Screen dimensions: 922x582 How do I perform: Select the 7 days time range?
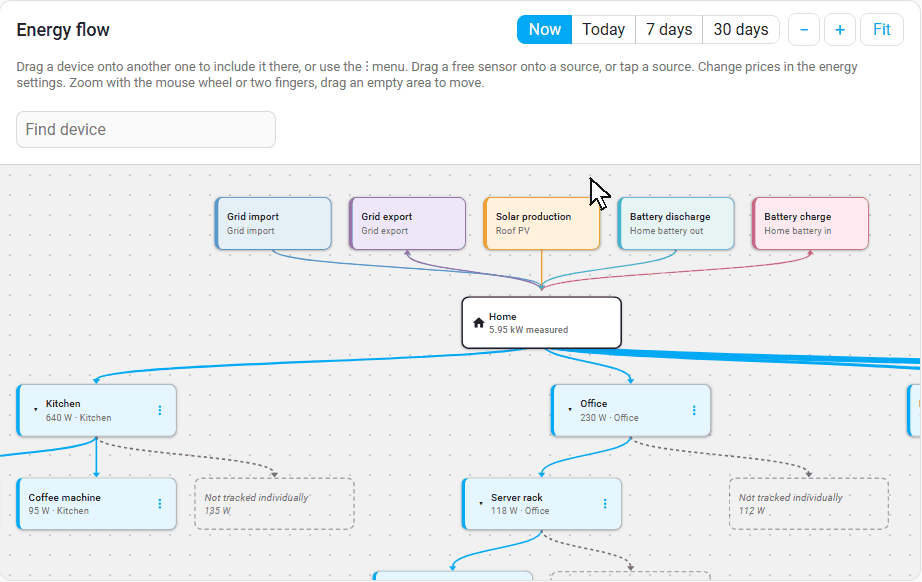(x=669, y=29)
